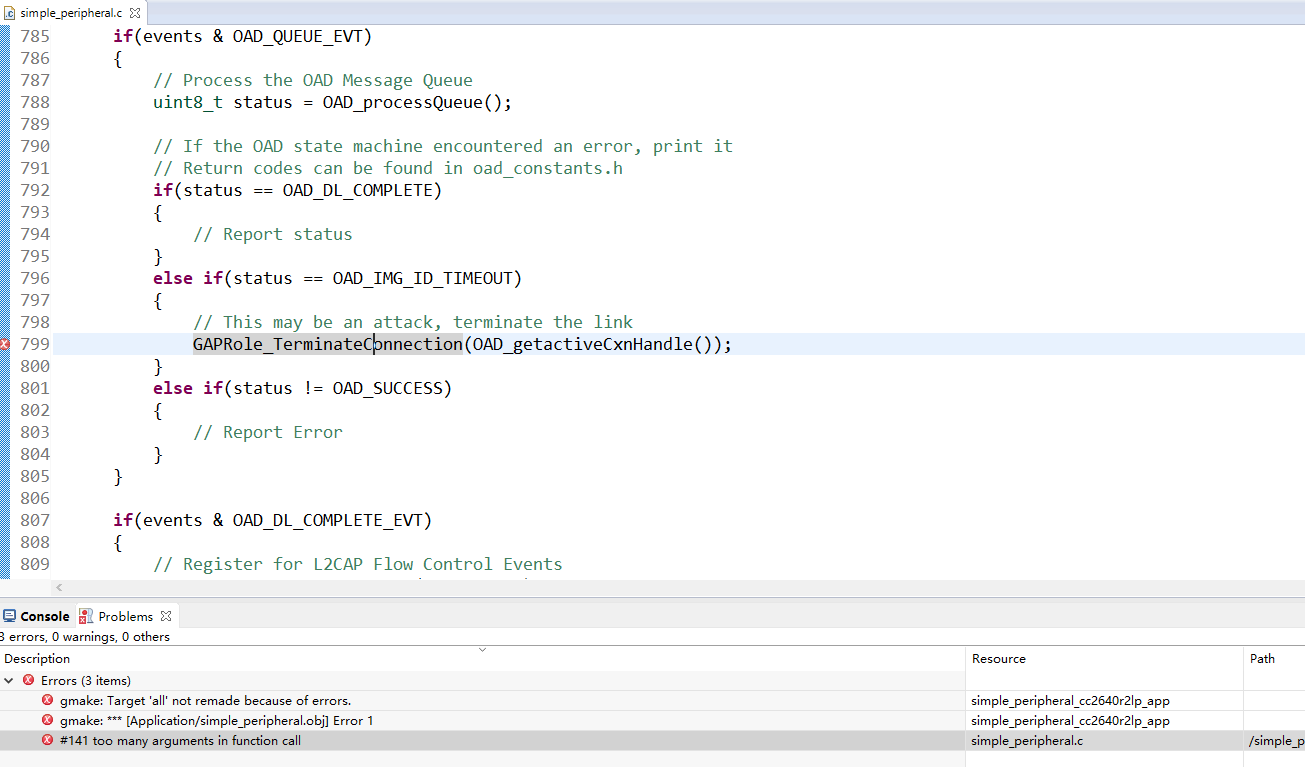Image resolution: width=1305 pixels, height=767 pixels.
Task: Click comment "// This may be an attack, terminate the link"
Action: point(413,322)
